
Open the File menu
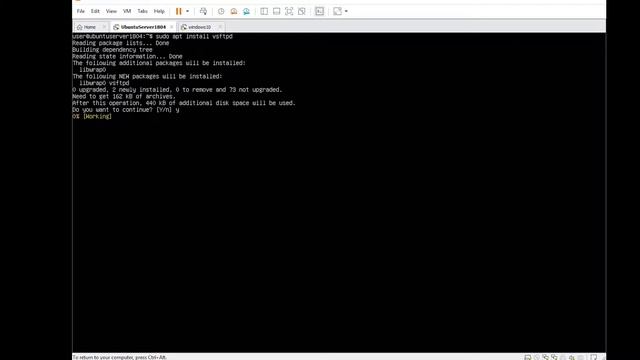click(81, 11)
